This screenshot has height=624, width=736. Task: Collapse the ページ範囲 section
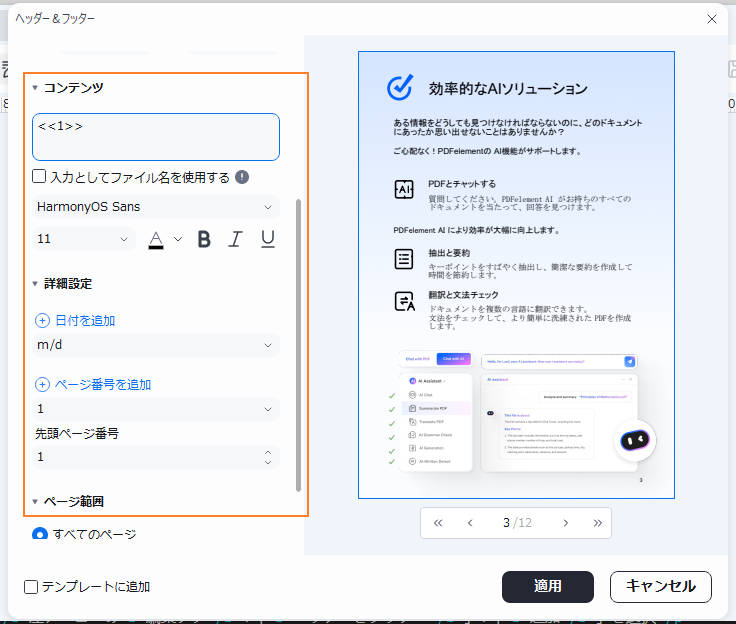[x=35, y=501]
